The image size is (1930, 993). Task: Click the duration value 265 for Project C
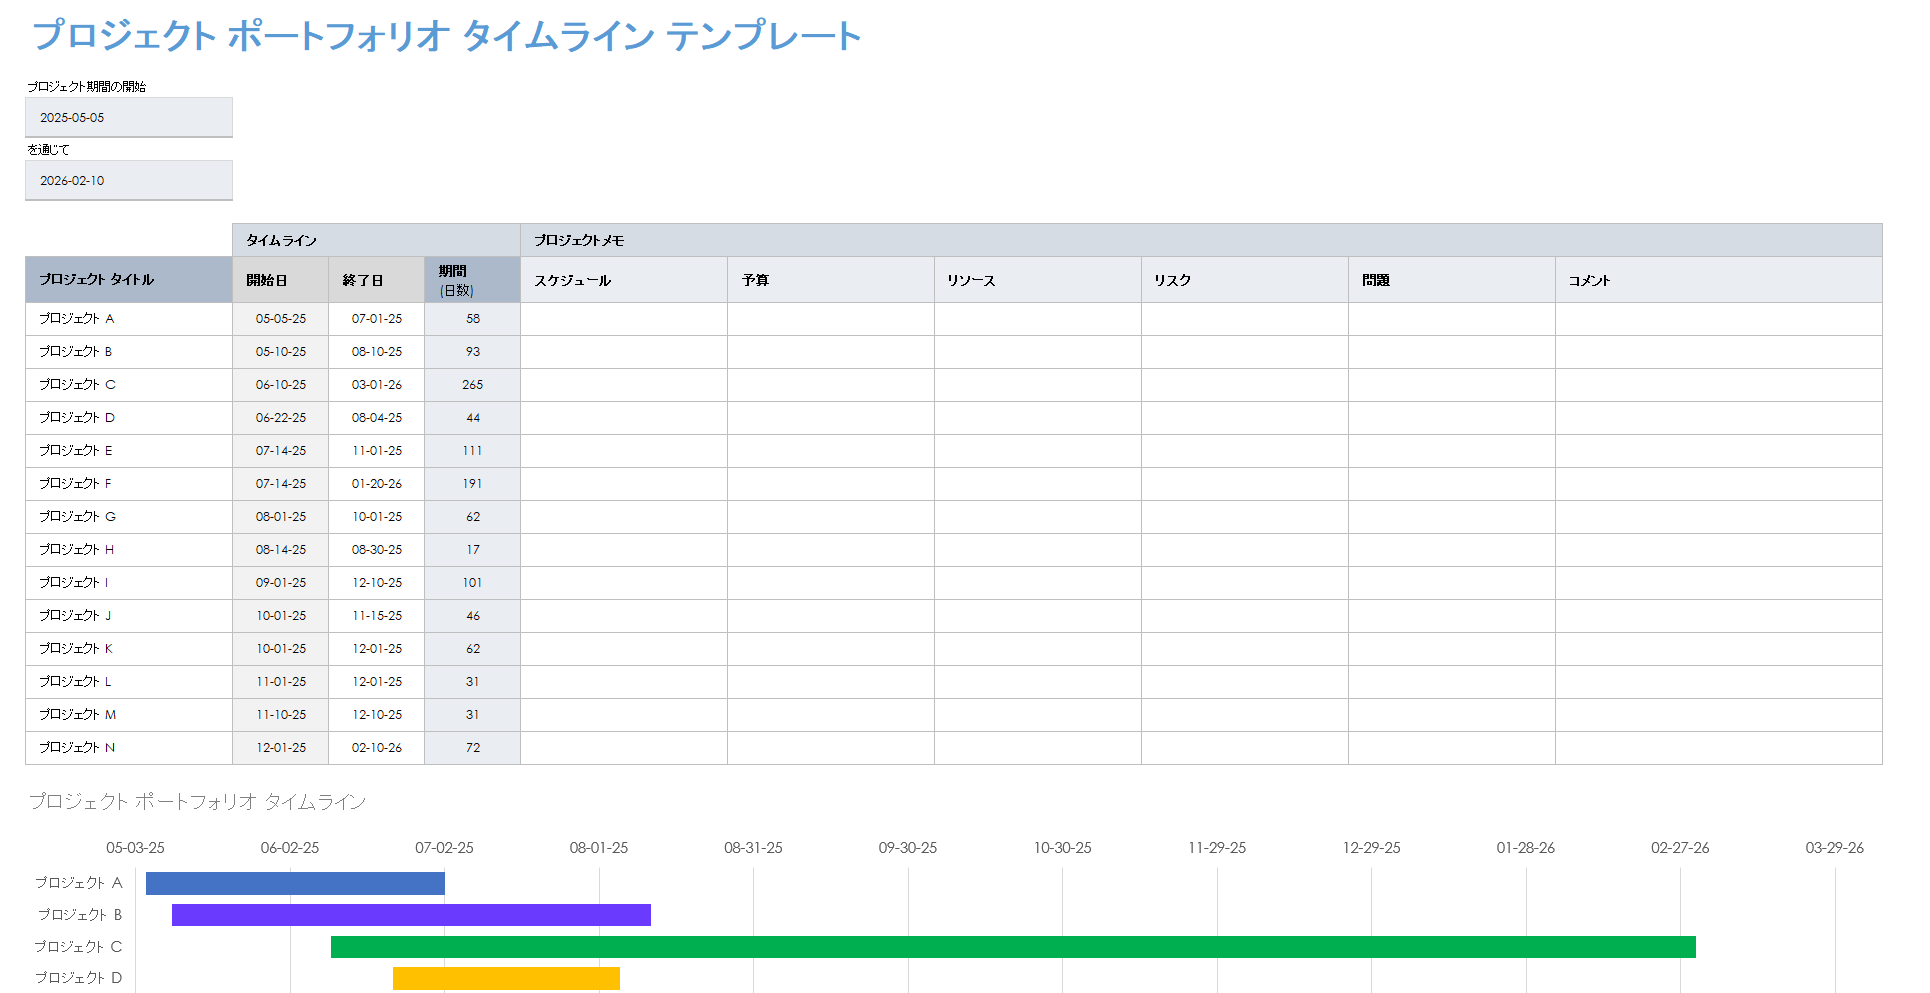(472, 385)
